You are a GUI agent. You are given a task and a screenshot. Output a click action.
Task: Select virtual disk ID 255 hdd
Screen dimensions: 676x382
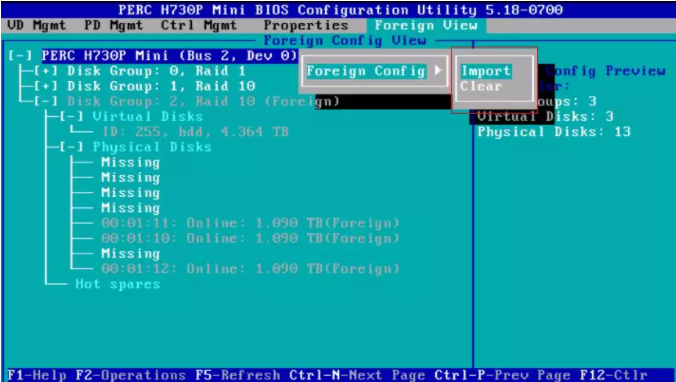(x=195, y=132)
